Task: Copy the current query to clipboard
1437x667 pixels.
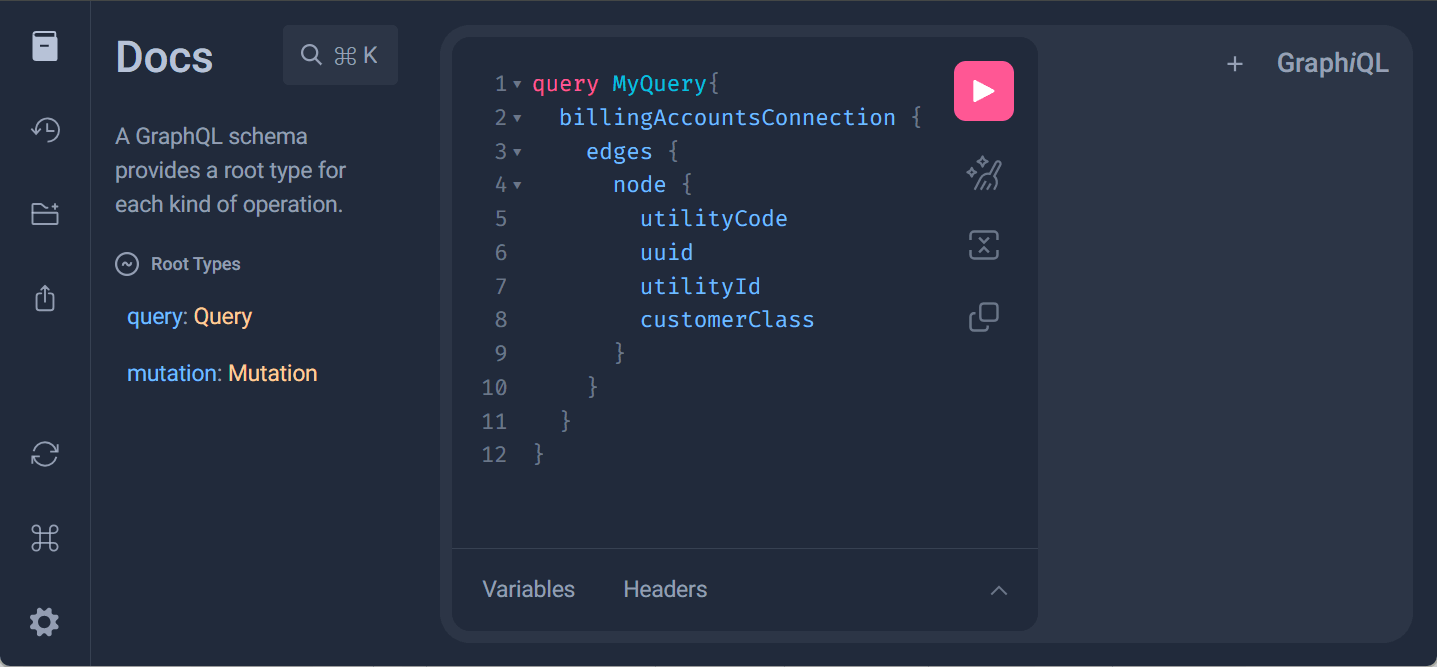Action: click(x=983, y=316)
